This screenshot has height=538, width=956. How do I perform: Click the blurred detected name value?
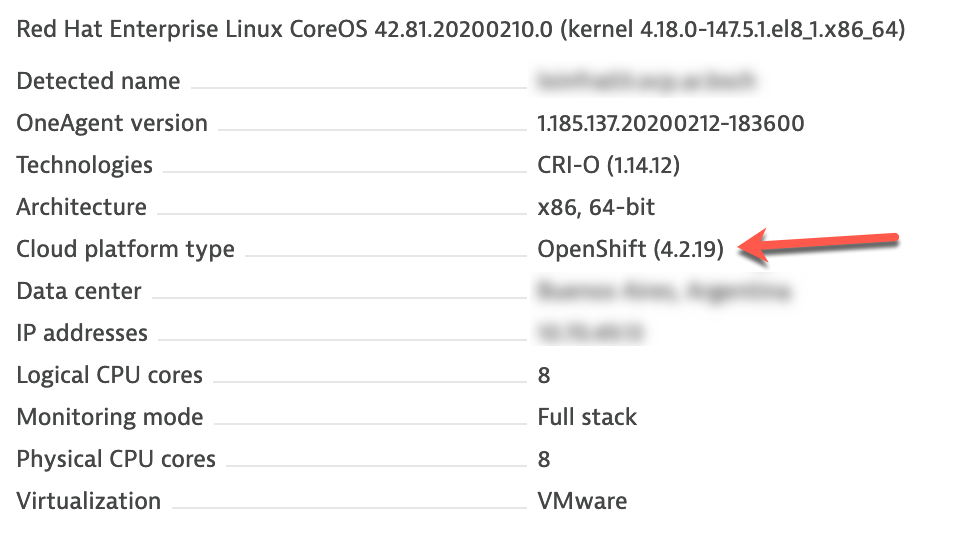coord(645,81)
